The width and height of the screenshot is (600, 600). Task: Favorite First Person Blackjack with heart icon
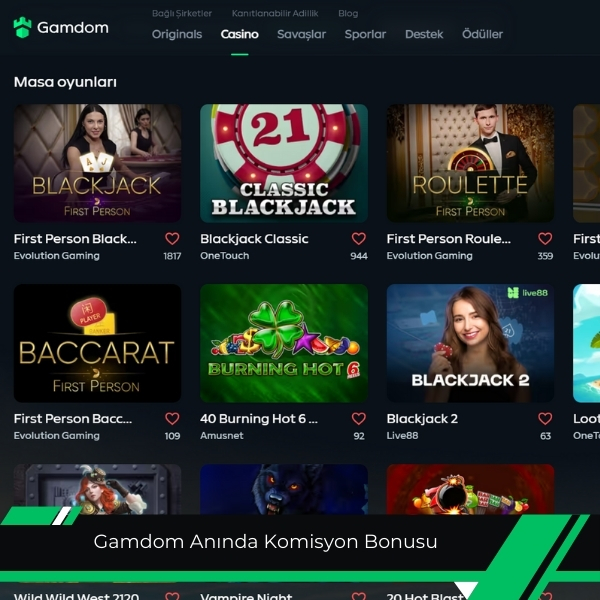coord(172,239)
